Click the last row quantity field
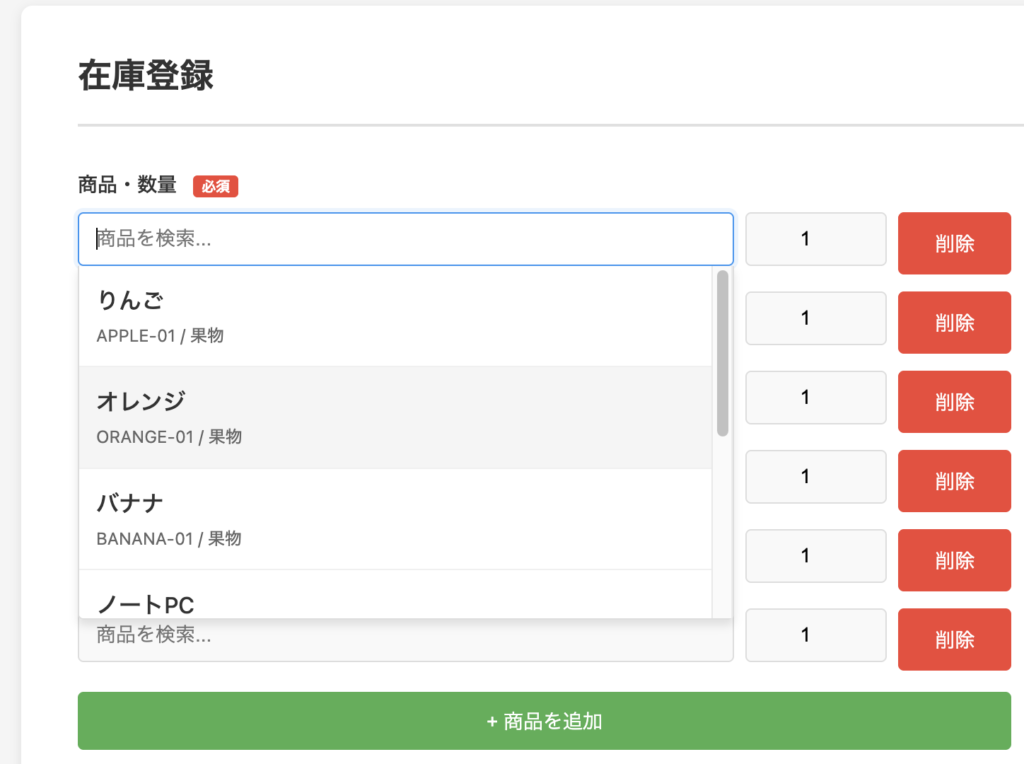Screen dimensions: 1024x764 815,635
